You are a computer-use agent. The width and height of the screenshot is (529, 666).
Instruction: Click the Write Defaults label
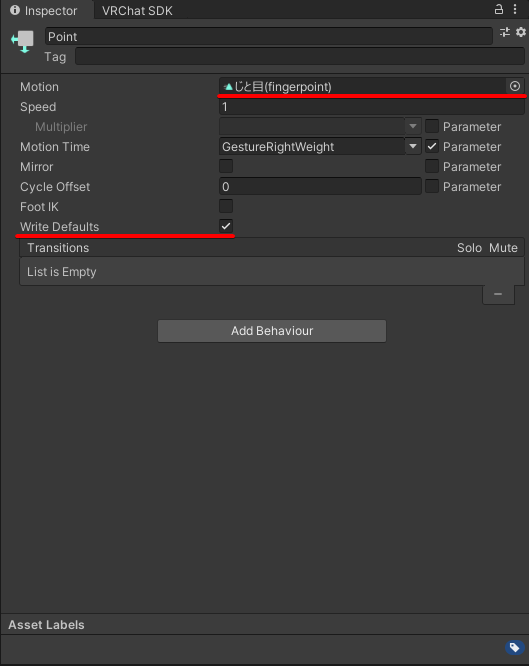tap(59, 226)
